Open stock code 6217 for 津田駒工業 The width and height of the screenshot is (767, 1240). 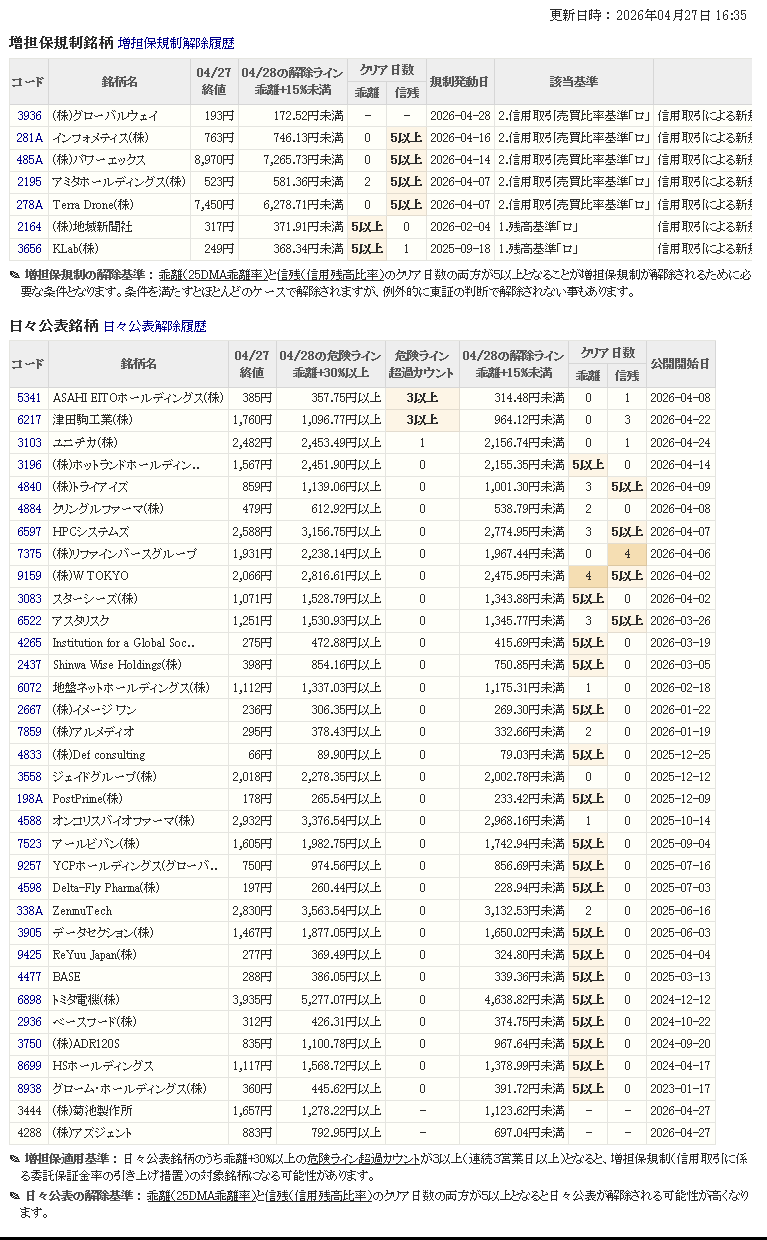click(x=29, y=420)
